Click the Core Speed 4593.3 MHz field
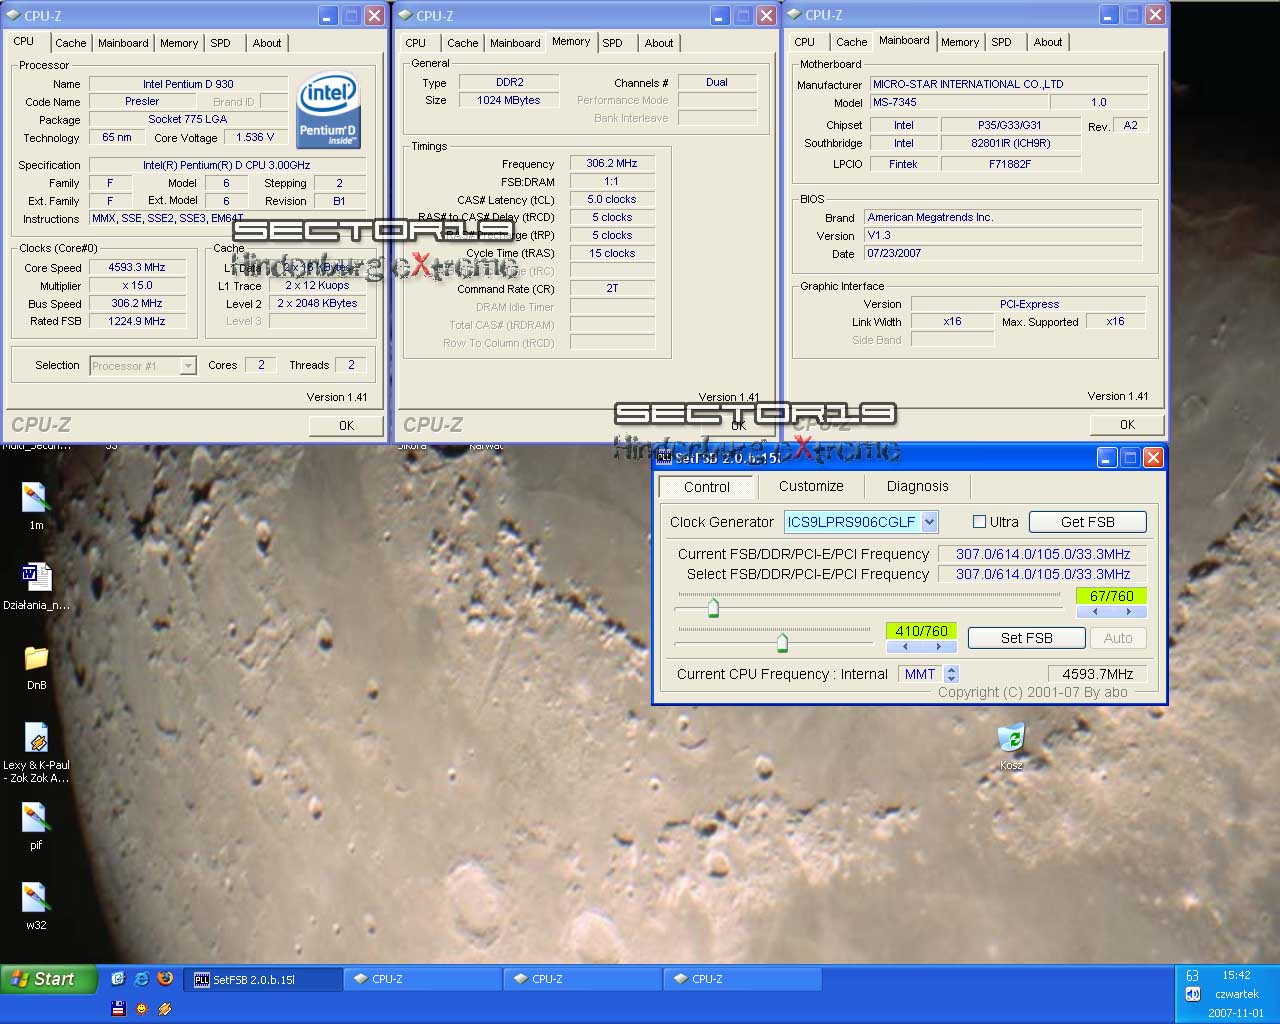This screenshot has width=1280, height=1024. pyautogui.click(x=137, y=267)
